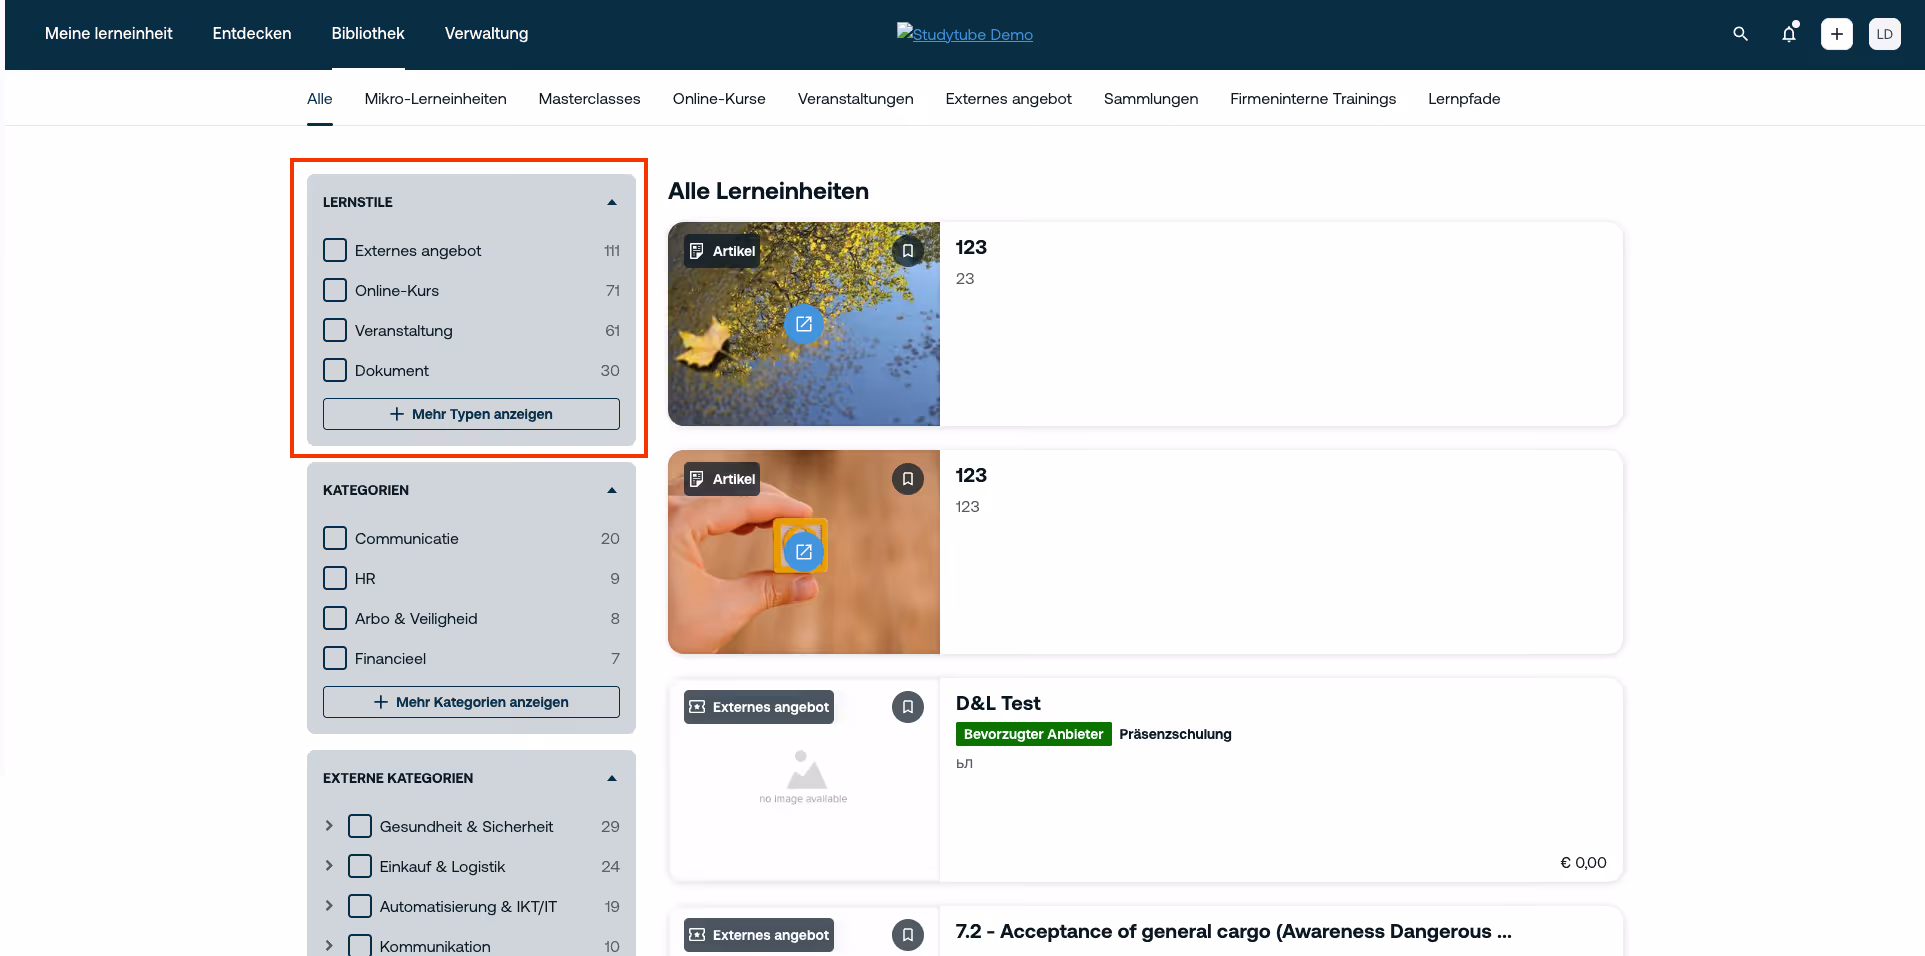Open external link icon on second article image

[x=804, y=552]
